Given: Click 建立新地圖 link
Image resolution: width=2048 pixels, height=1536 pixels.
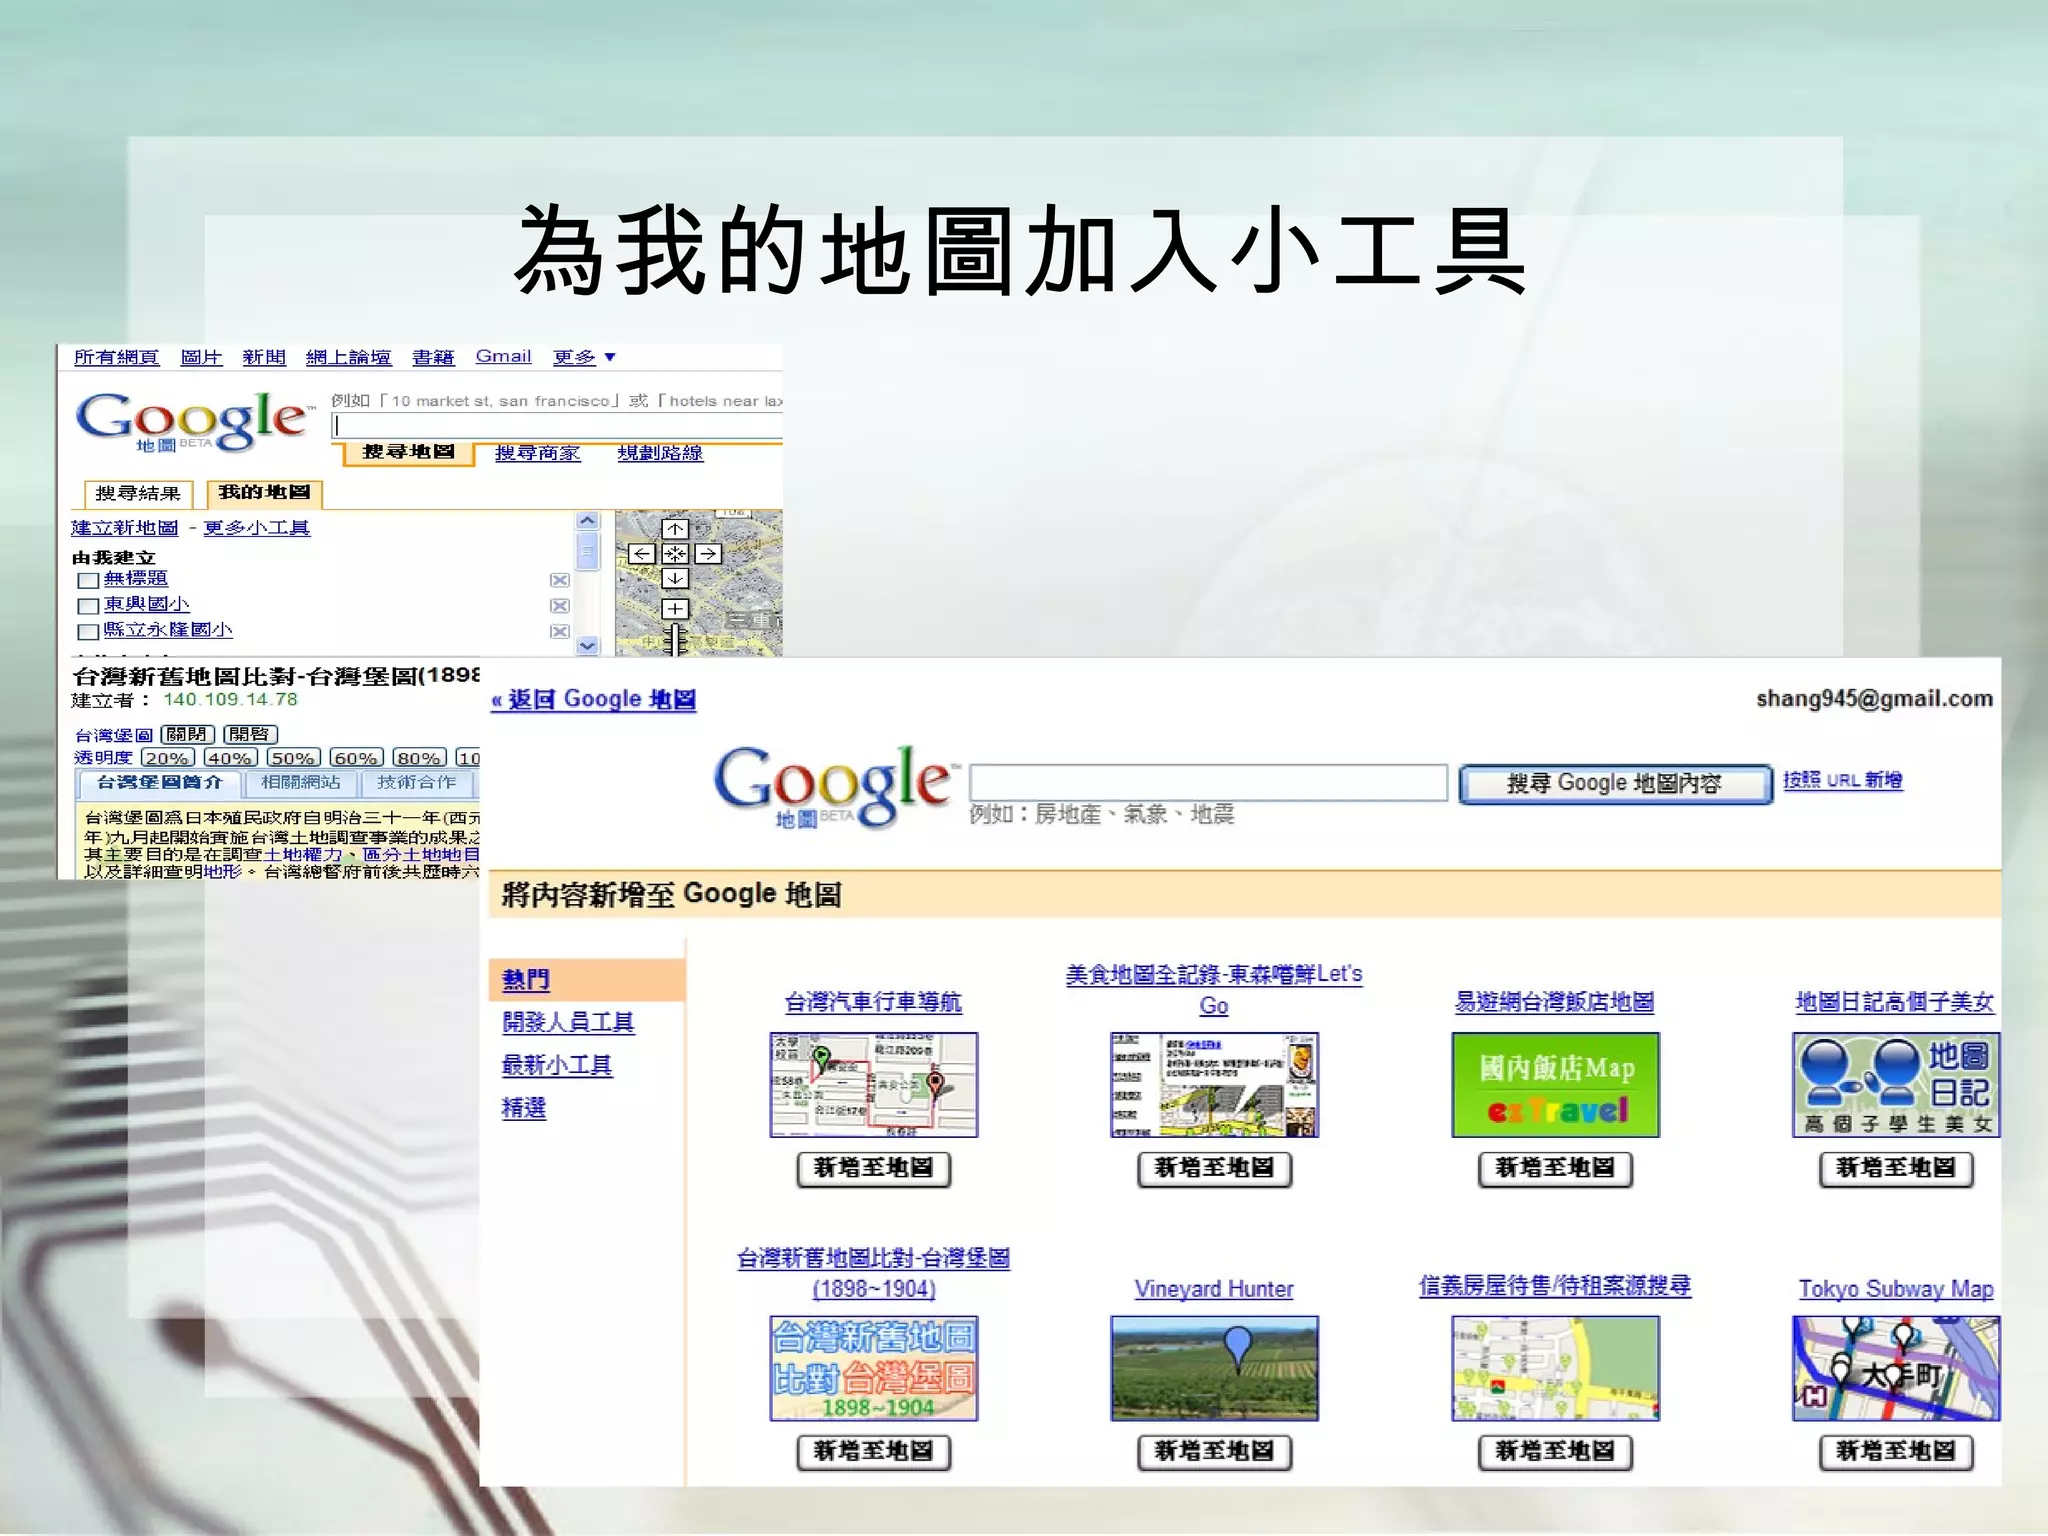Looking at the screenshot, I should (x=125, y=528).
